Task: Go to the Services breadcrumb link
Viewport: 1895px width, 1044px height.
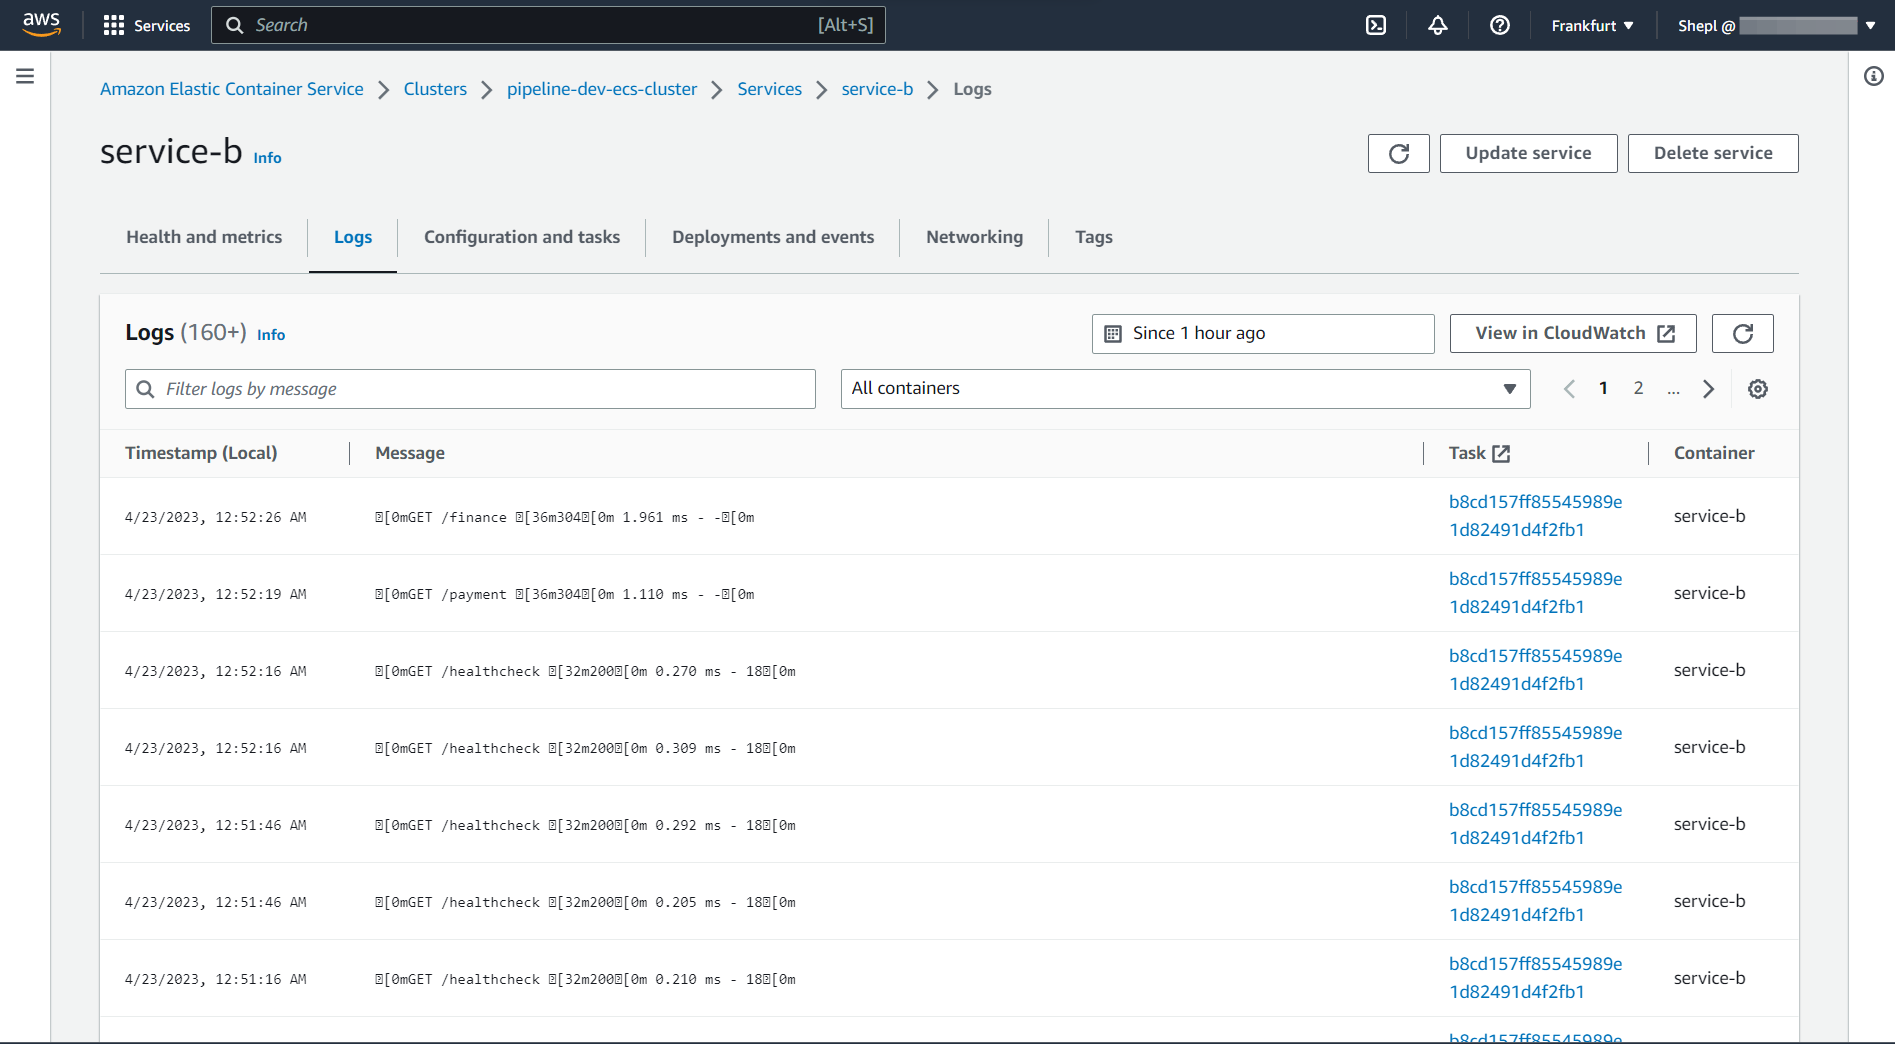Action: tap(769, 89)
